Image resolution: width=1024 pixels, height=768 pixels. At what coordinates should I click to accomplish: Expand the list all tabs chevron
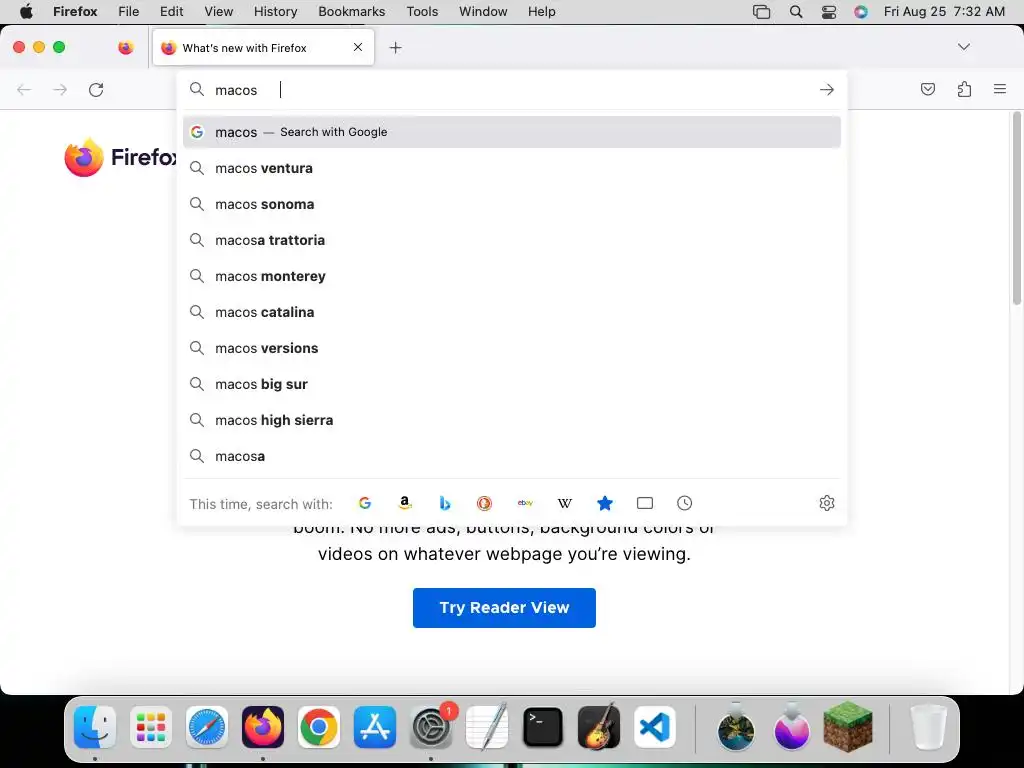tap(964, 47)
